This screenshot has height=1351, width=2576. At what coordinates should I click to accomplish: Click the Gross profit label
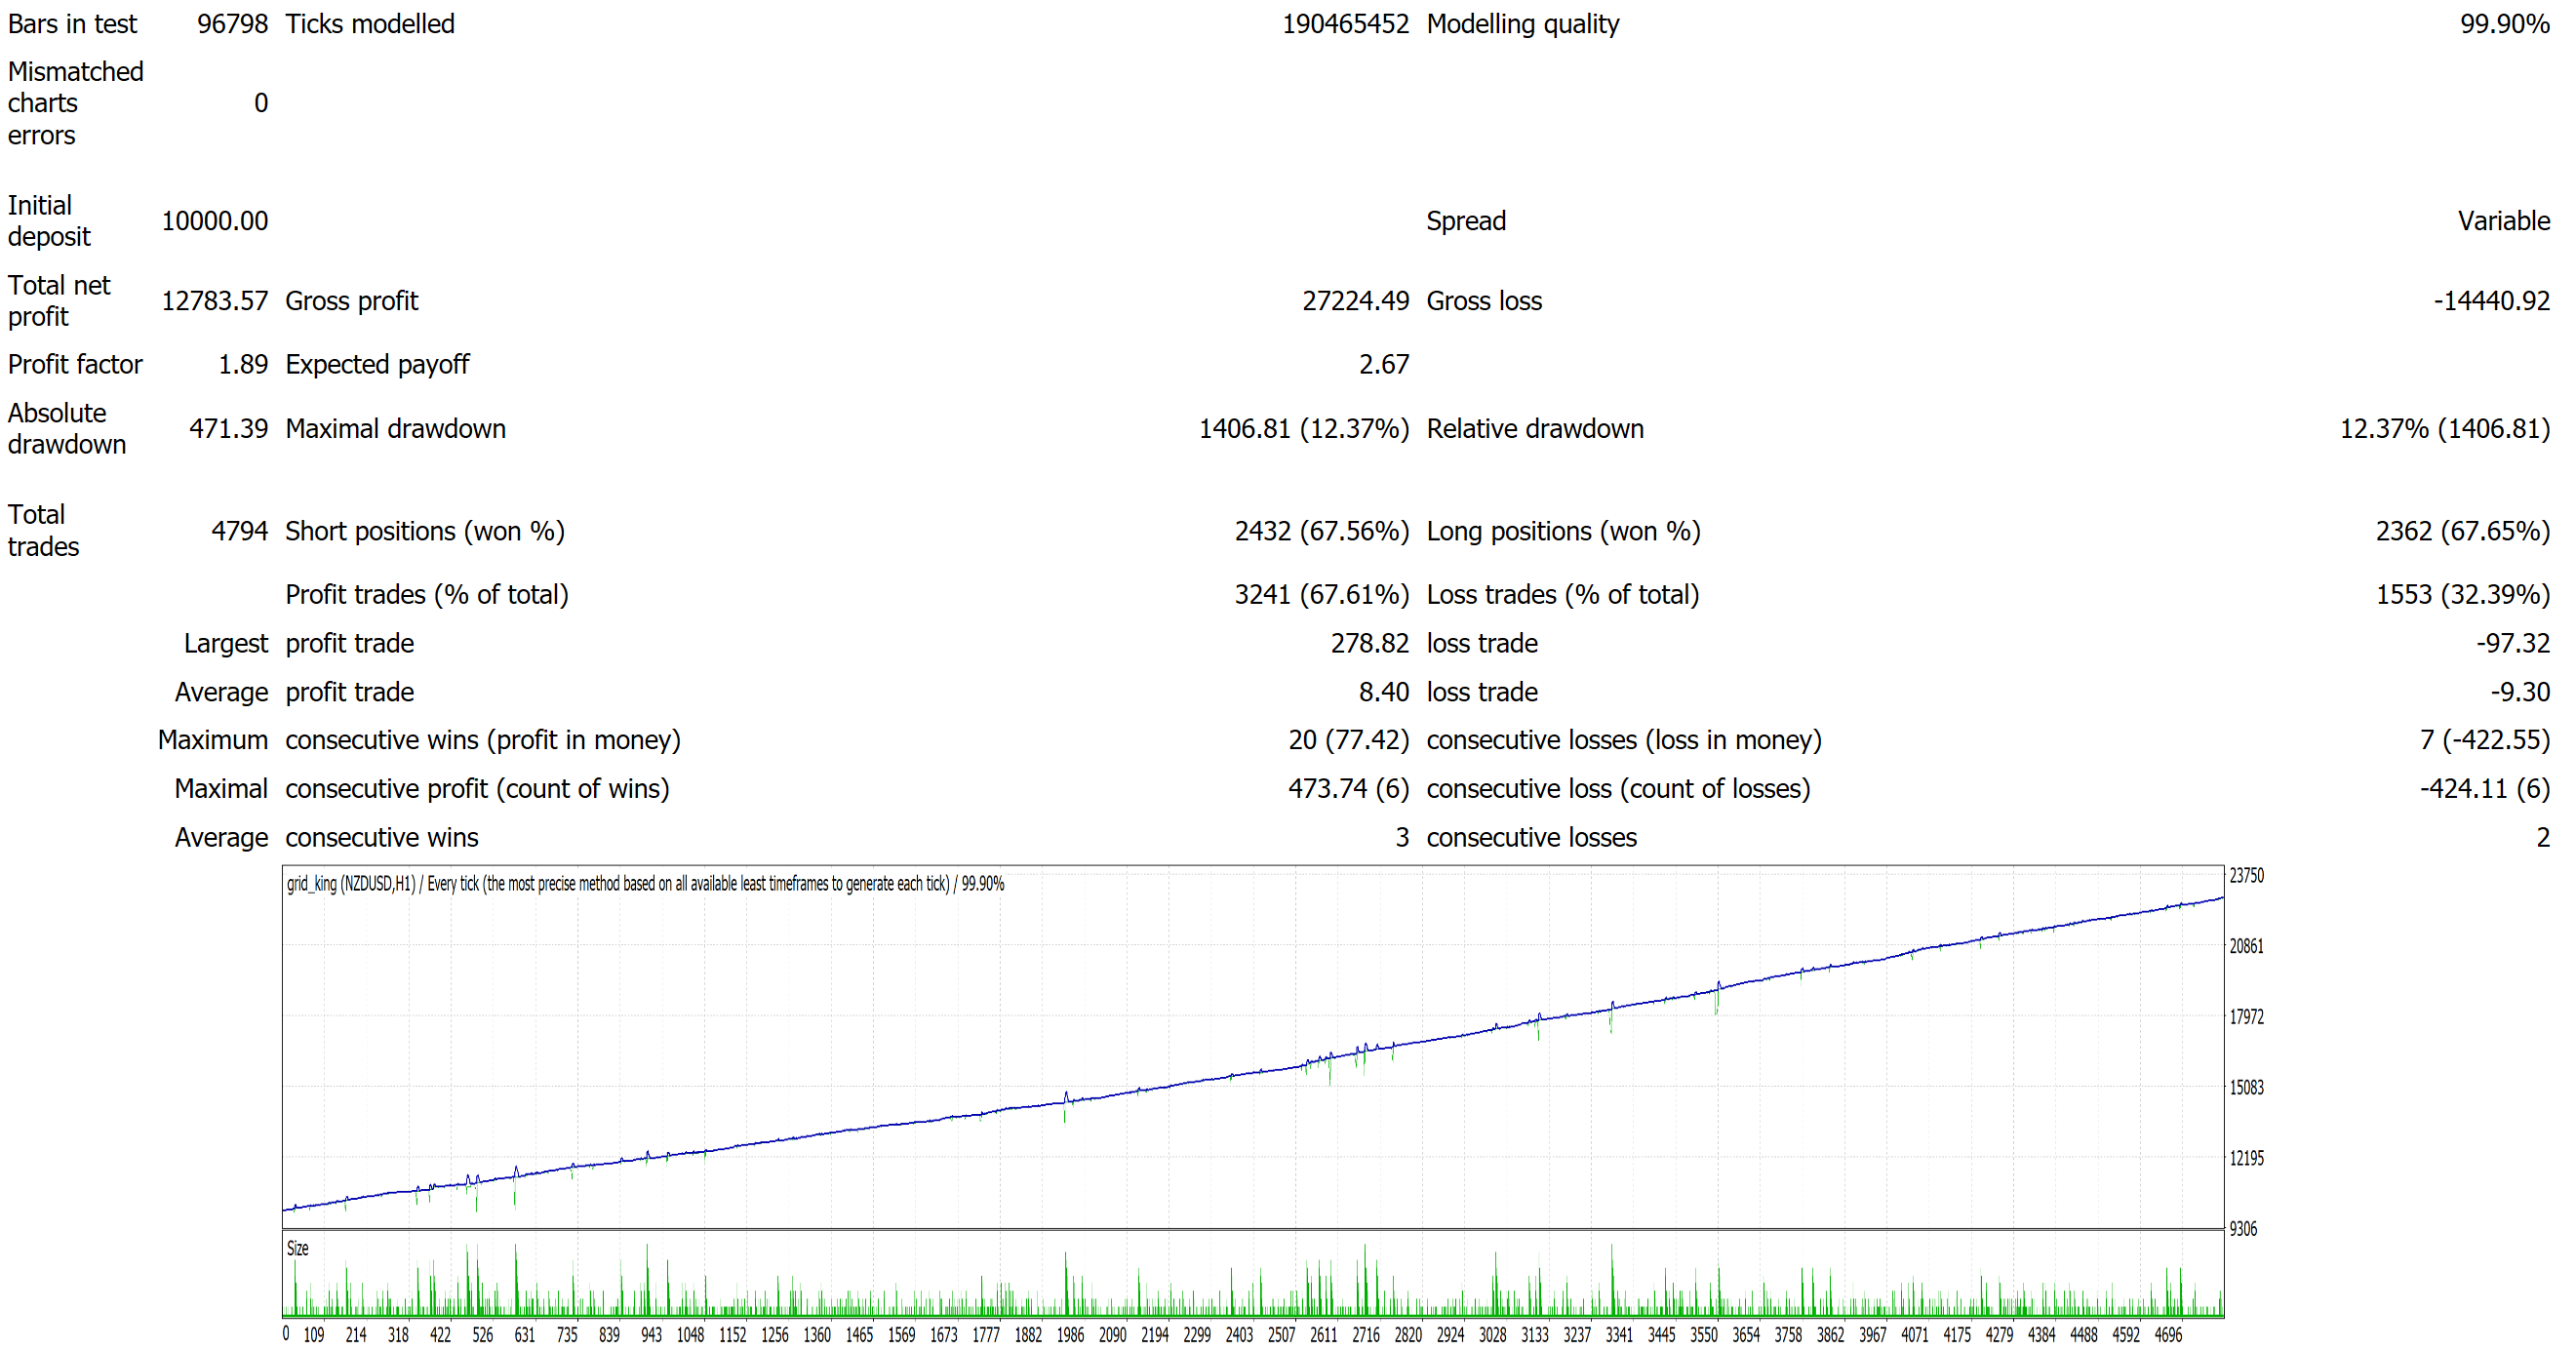351,301
